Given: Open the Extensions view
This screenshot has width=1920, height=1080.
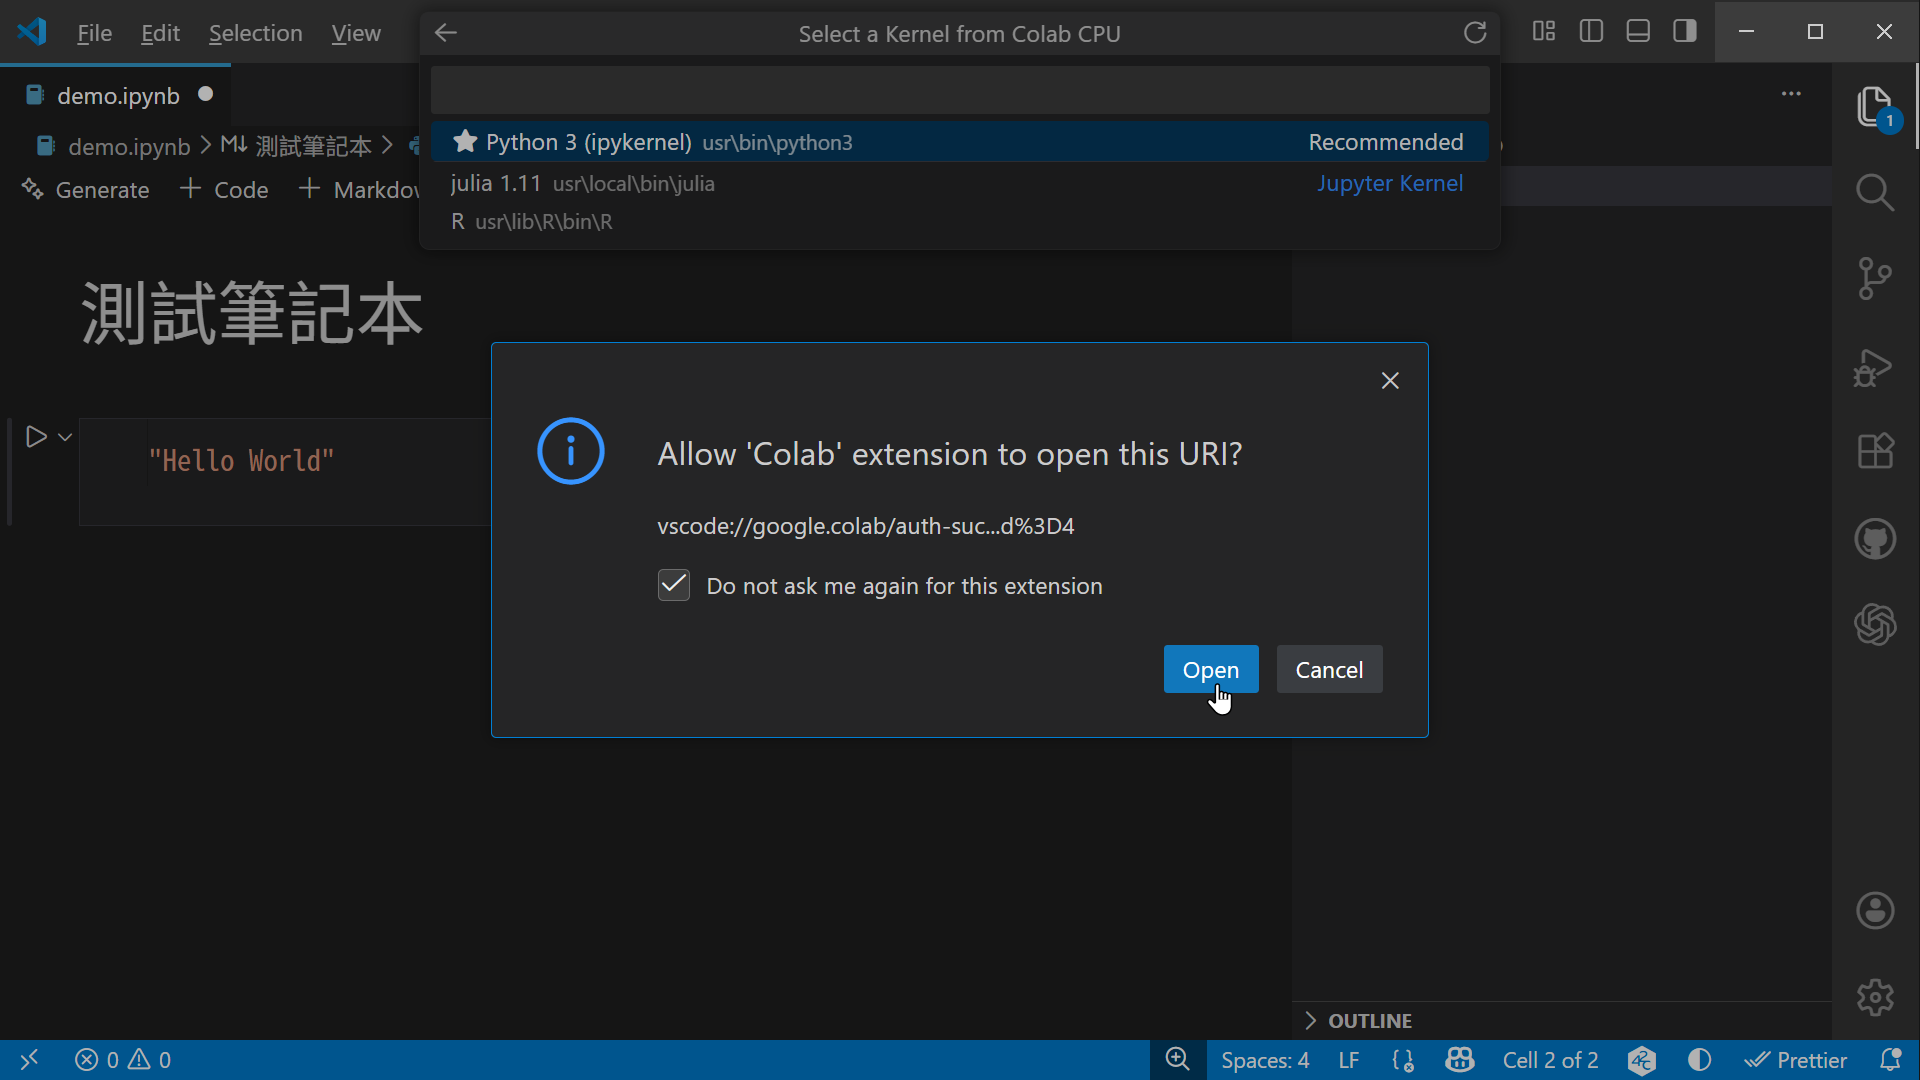Looking at the screenshot, I should pos(1875,451).
